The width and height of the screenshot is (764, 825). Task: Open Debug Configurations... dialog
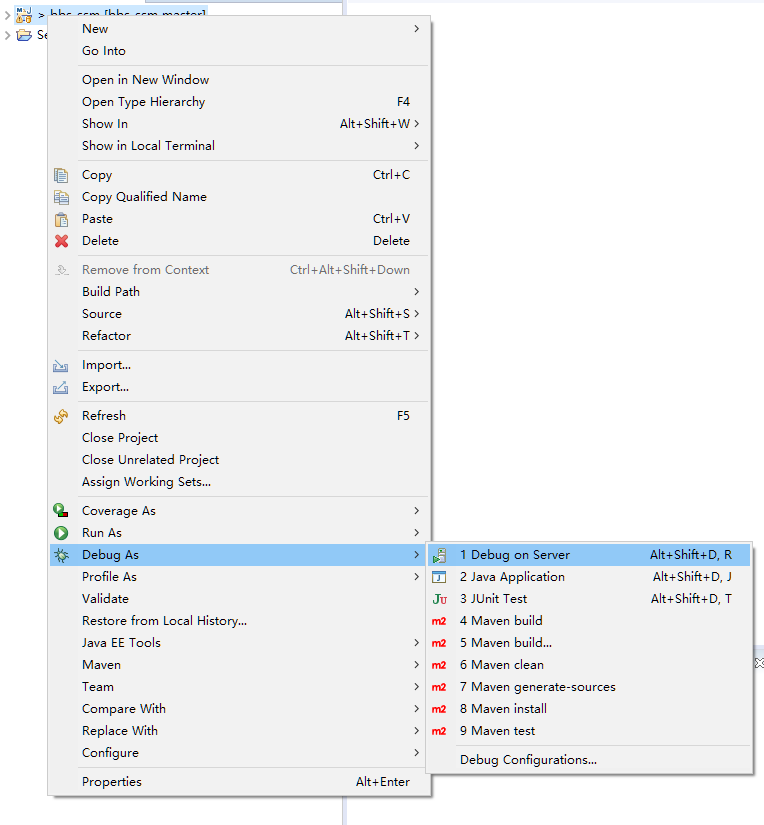point(528,760)
